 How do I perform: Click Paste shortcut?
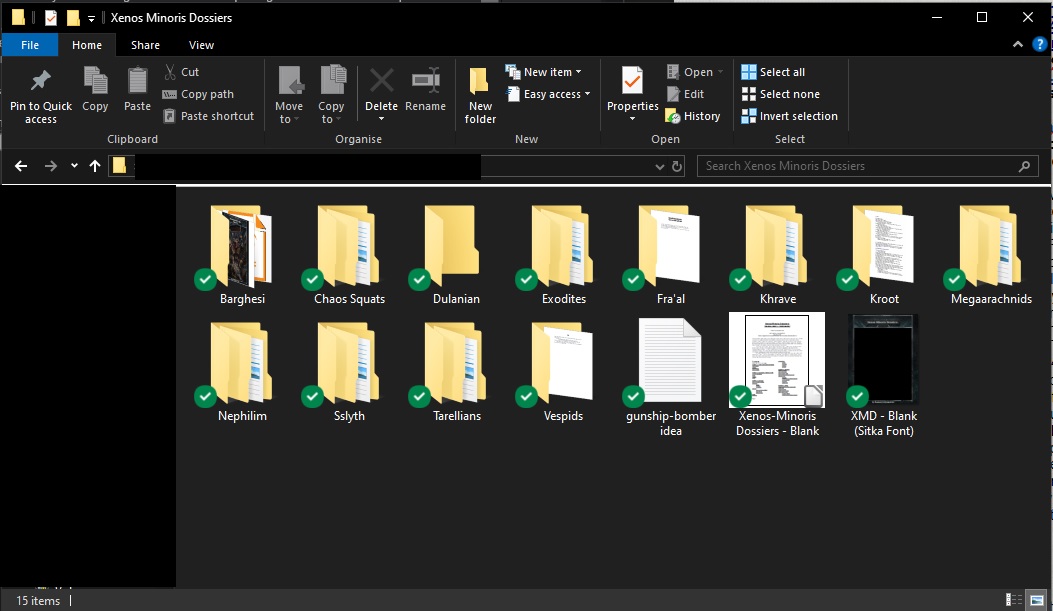(209, 116)
